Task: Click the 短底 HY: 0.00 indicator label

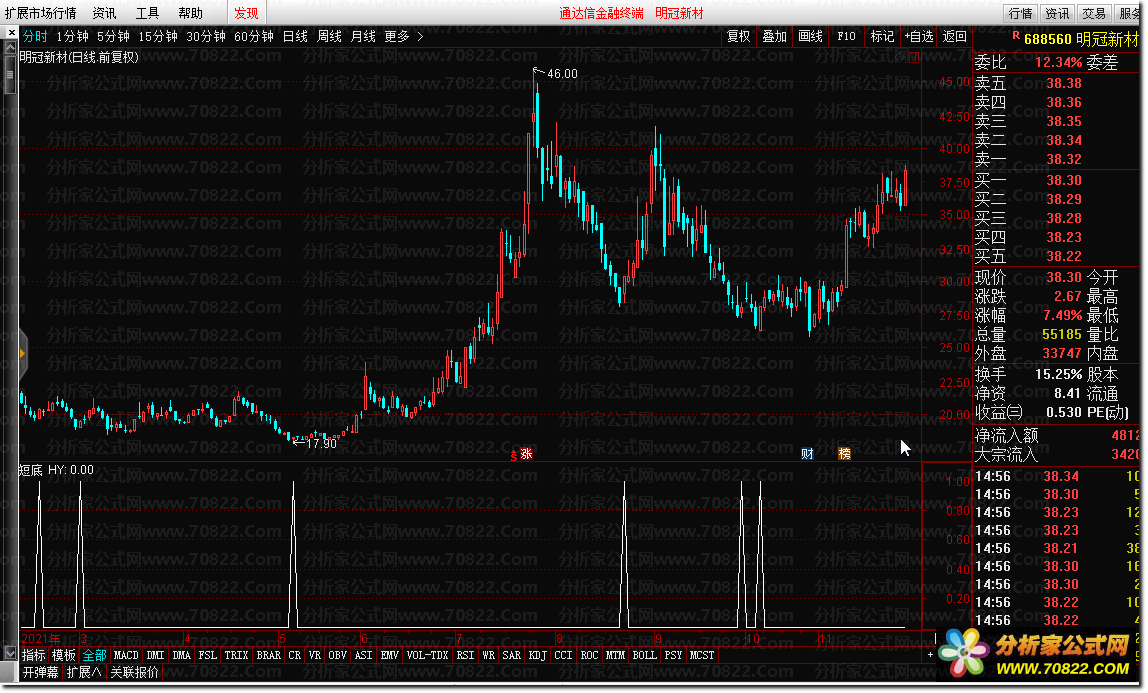Action: [56, 470]
